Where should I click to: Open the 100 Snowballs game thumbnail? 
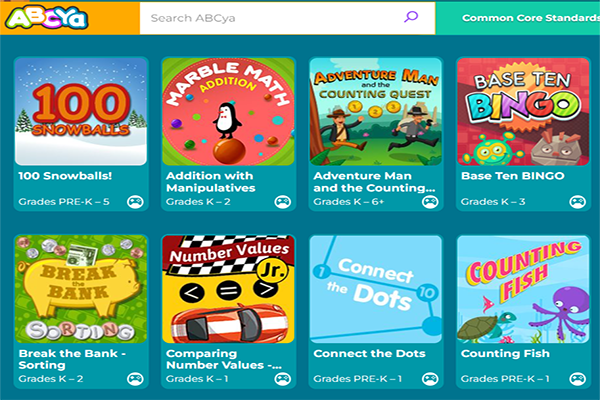81,110
